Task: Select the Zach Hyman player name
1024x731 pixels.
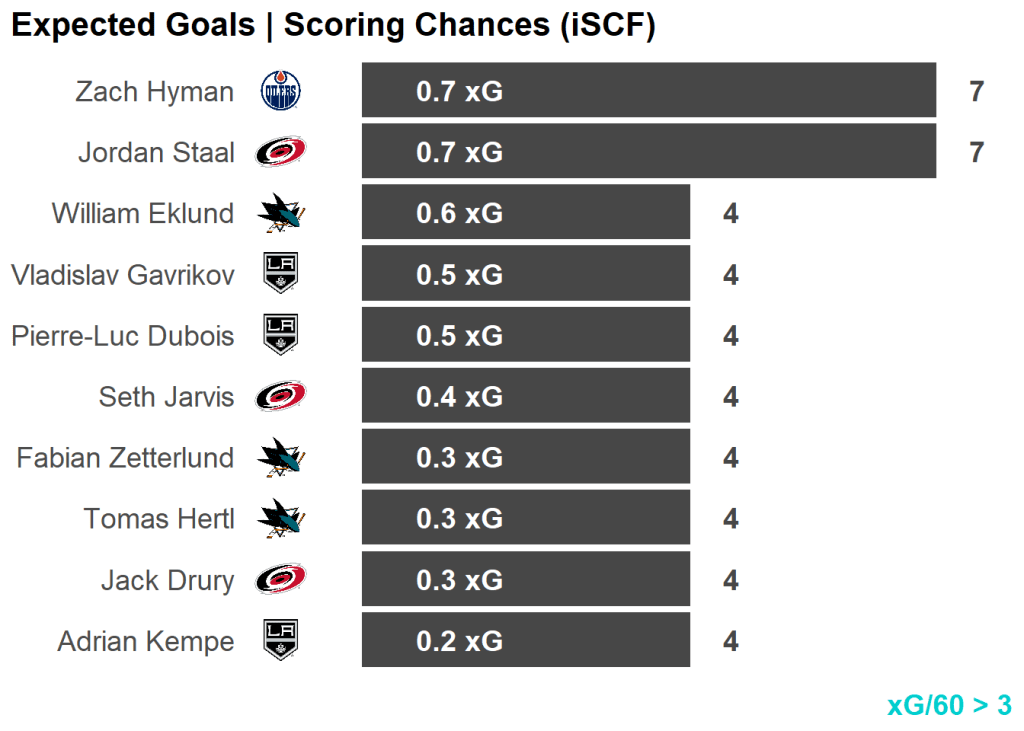Action: 154,92
